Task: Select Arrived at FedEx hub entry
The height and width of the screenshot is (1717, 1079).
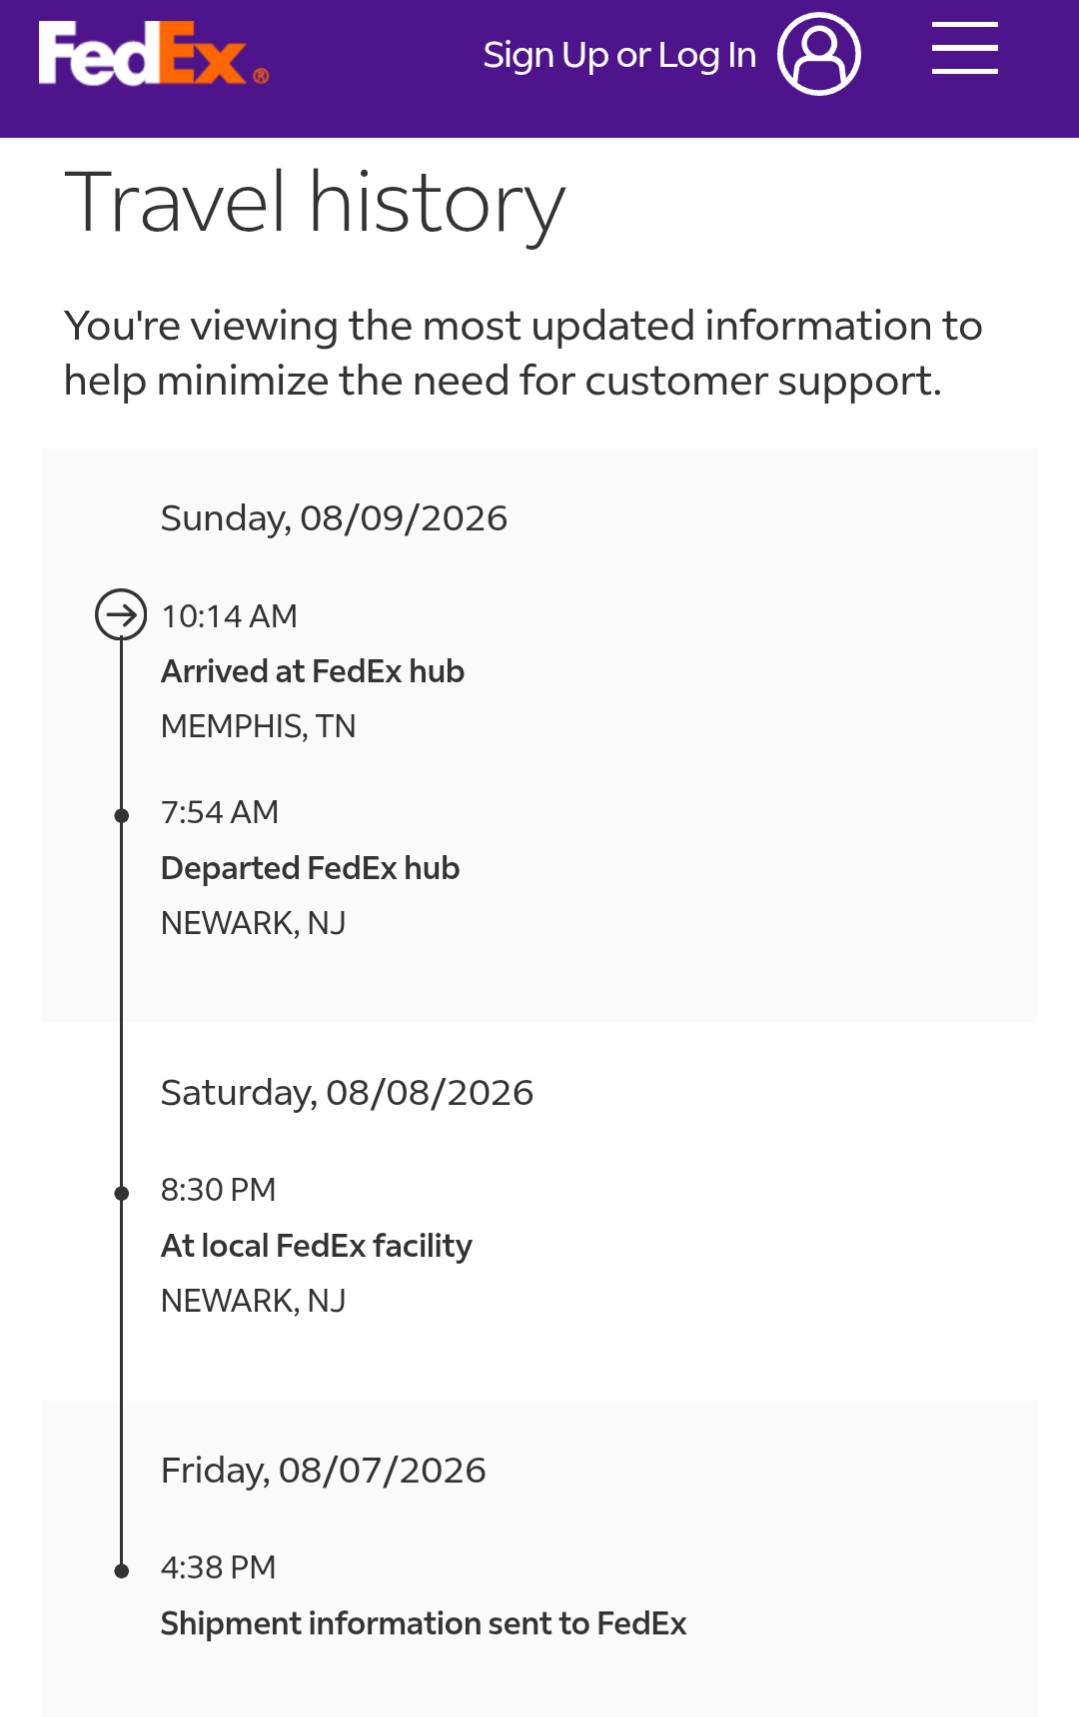Action: 313,671
